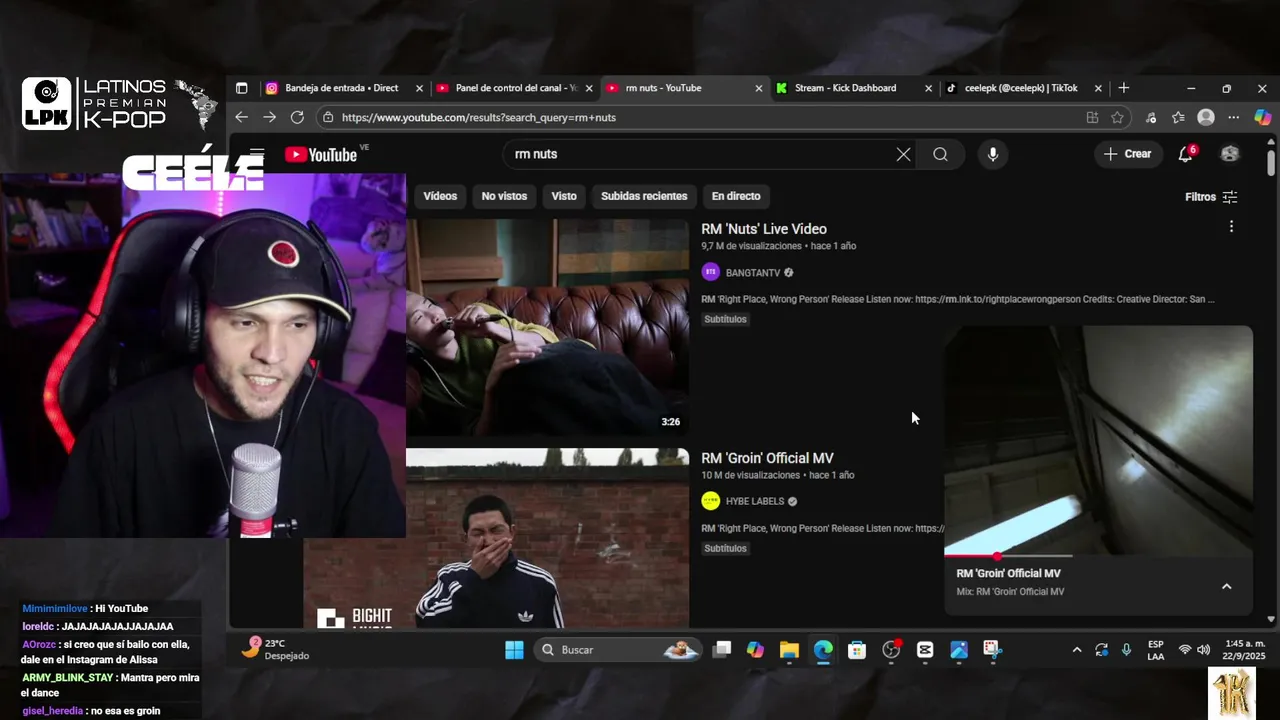This screenshot has width=1280, height=720.
Task: Click 'Mix: RM Groin Official MV' text
Action: pos(1010,592)
